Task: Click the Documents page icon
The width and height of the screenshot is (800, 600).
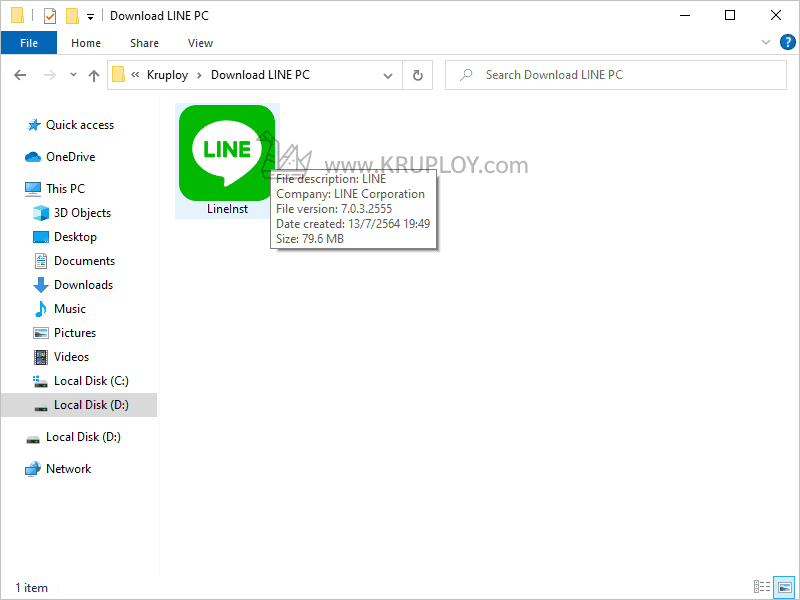Action: 41,261
